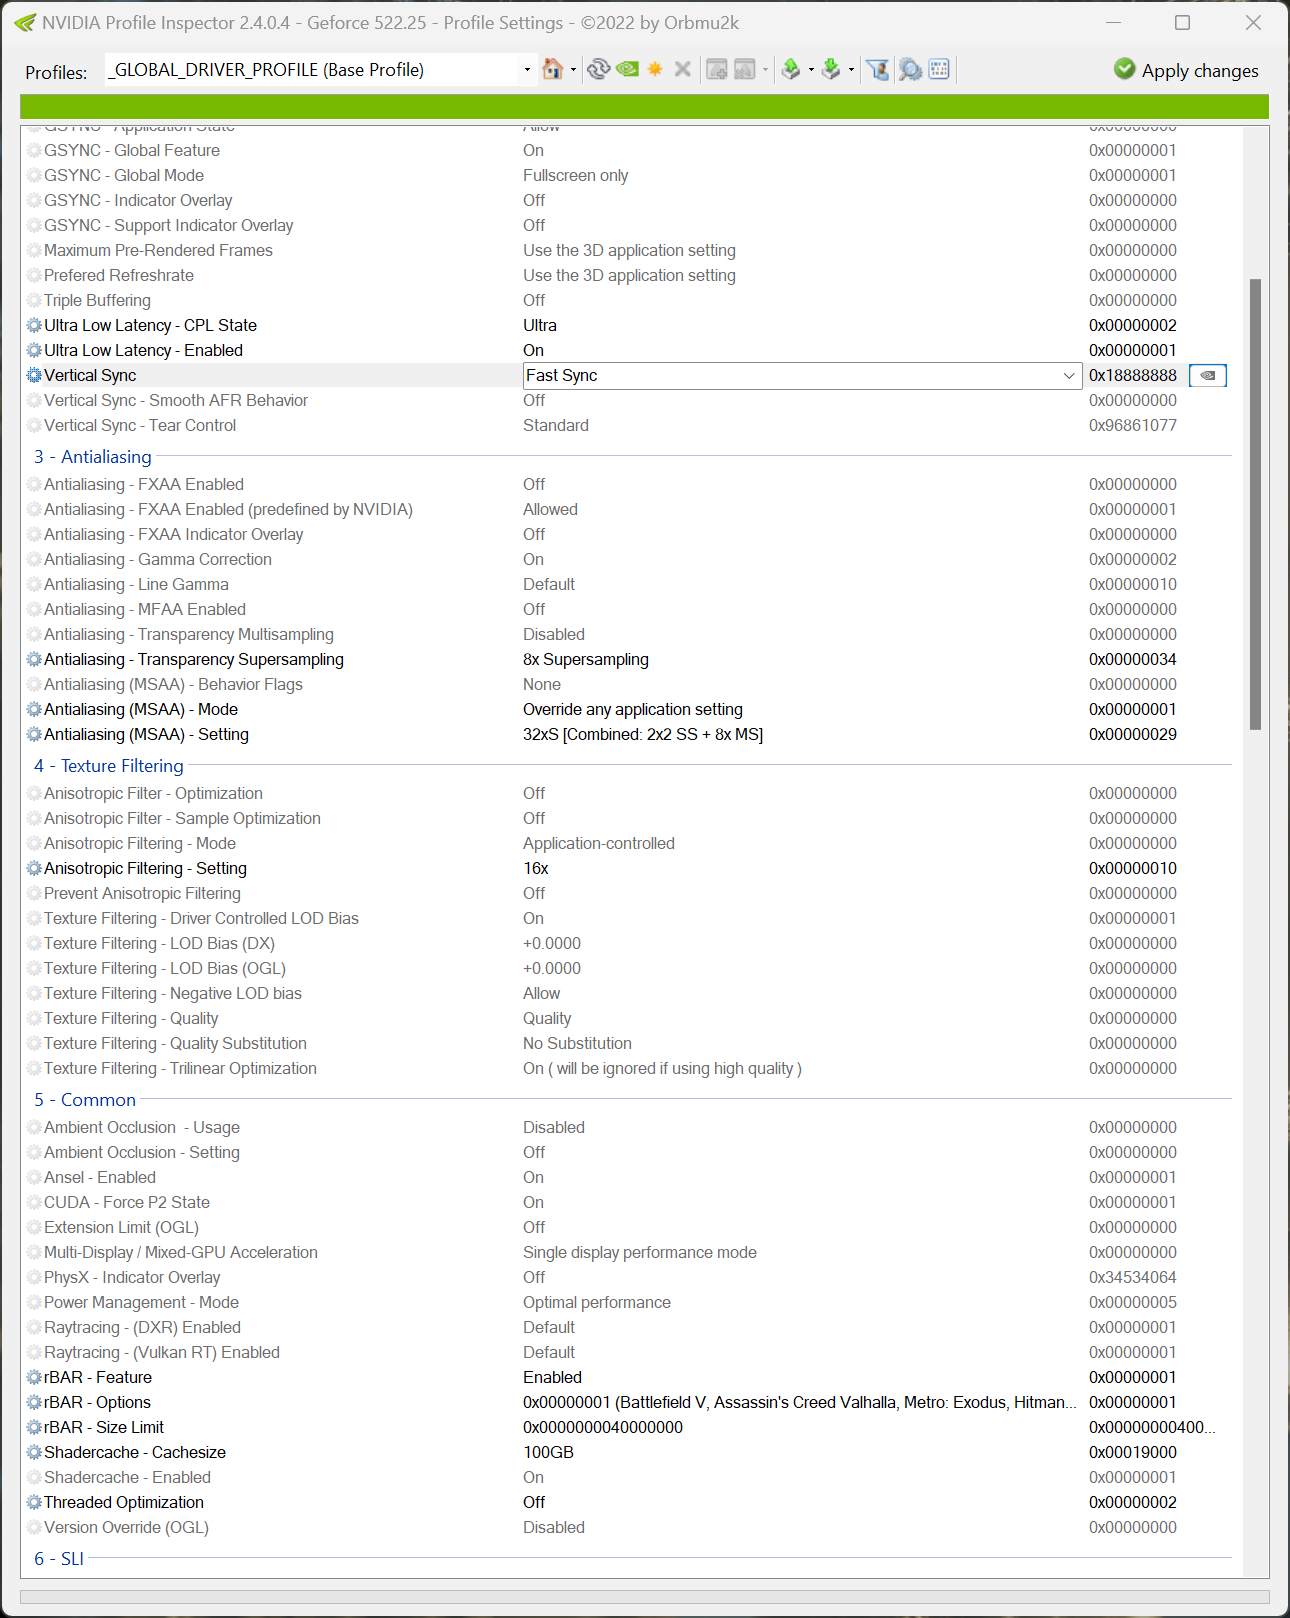The width and height of the screenshot is (1290, 1618).
Task: Click the gear icon for Antialiasing (MSAA) - Mode
Action: [34, 710]
